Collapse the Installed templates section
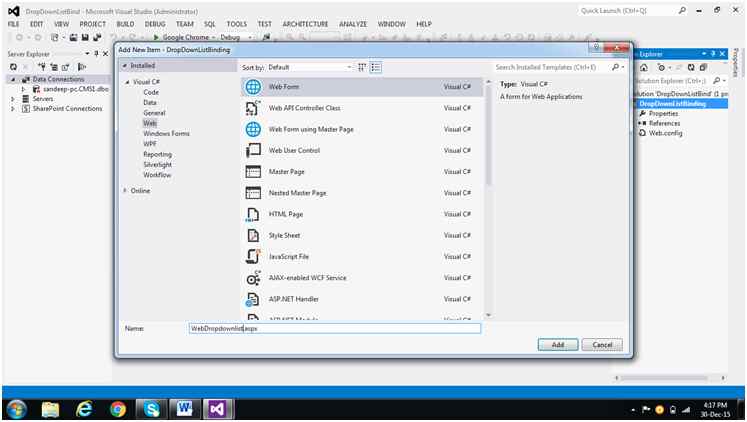 125,66
